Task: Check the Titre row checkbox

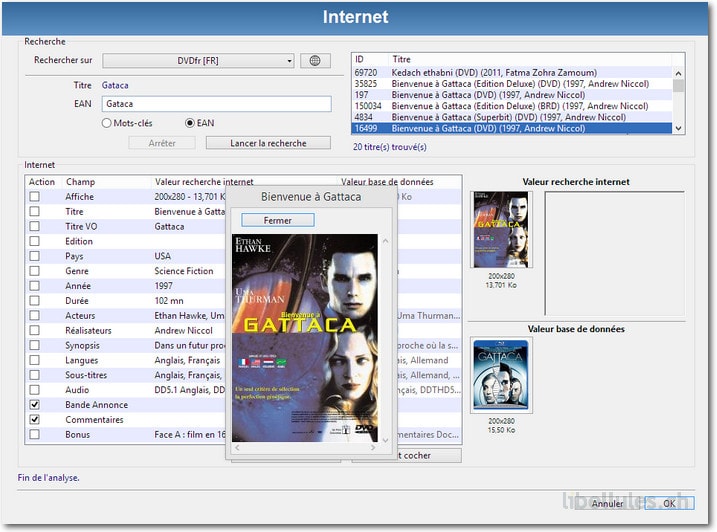Action: (x=34, y=211)
